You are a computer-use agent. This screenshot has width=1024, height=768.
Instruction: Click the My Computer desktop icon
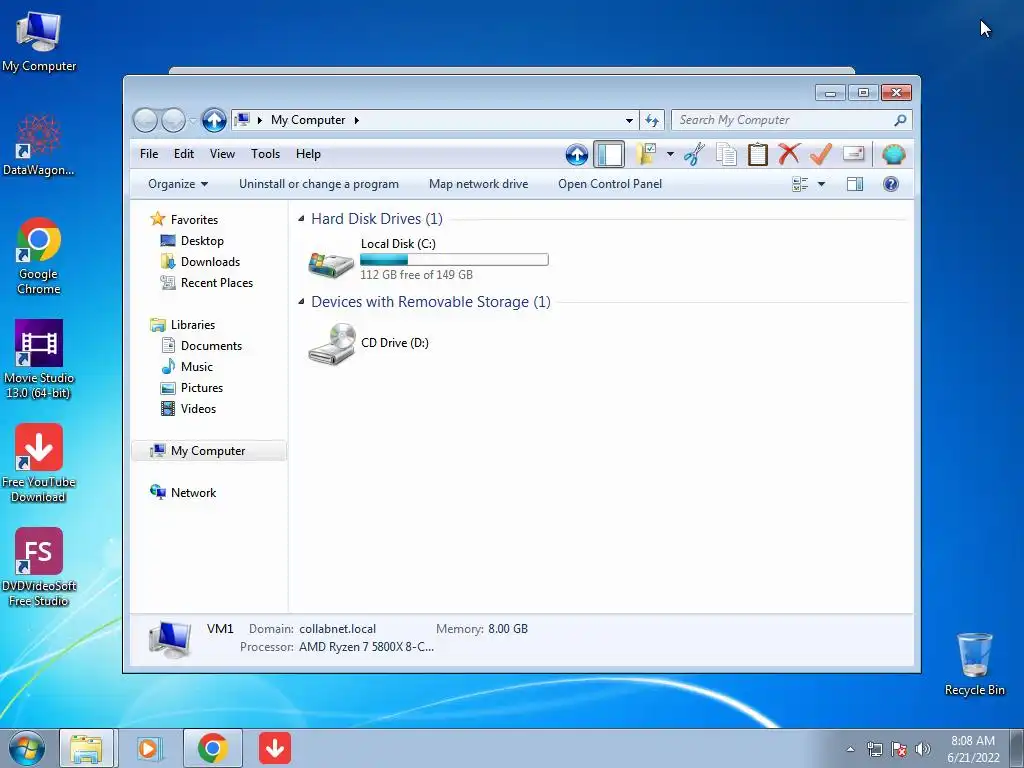point(39,42)
